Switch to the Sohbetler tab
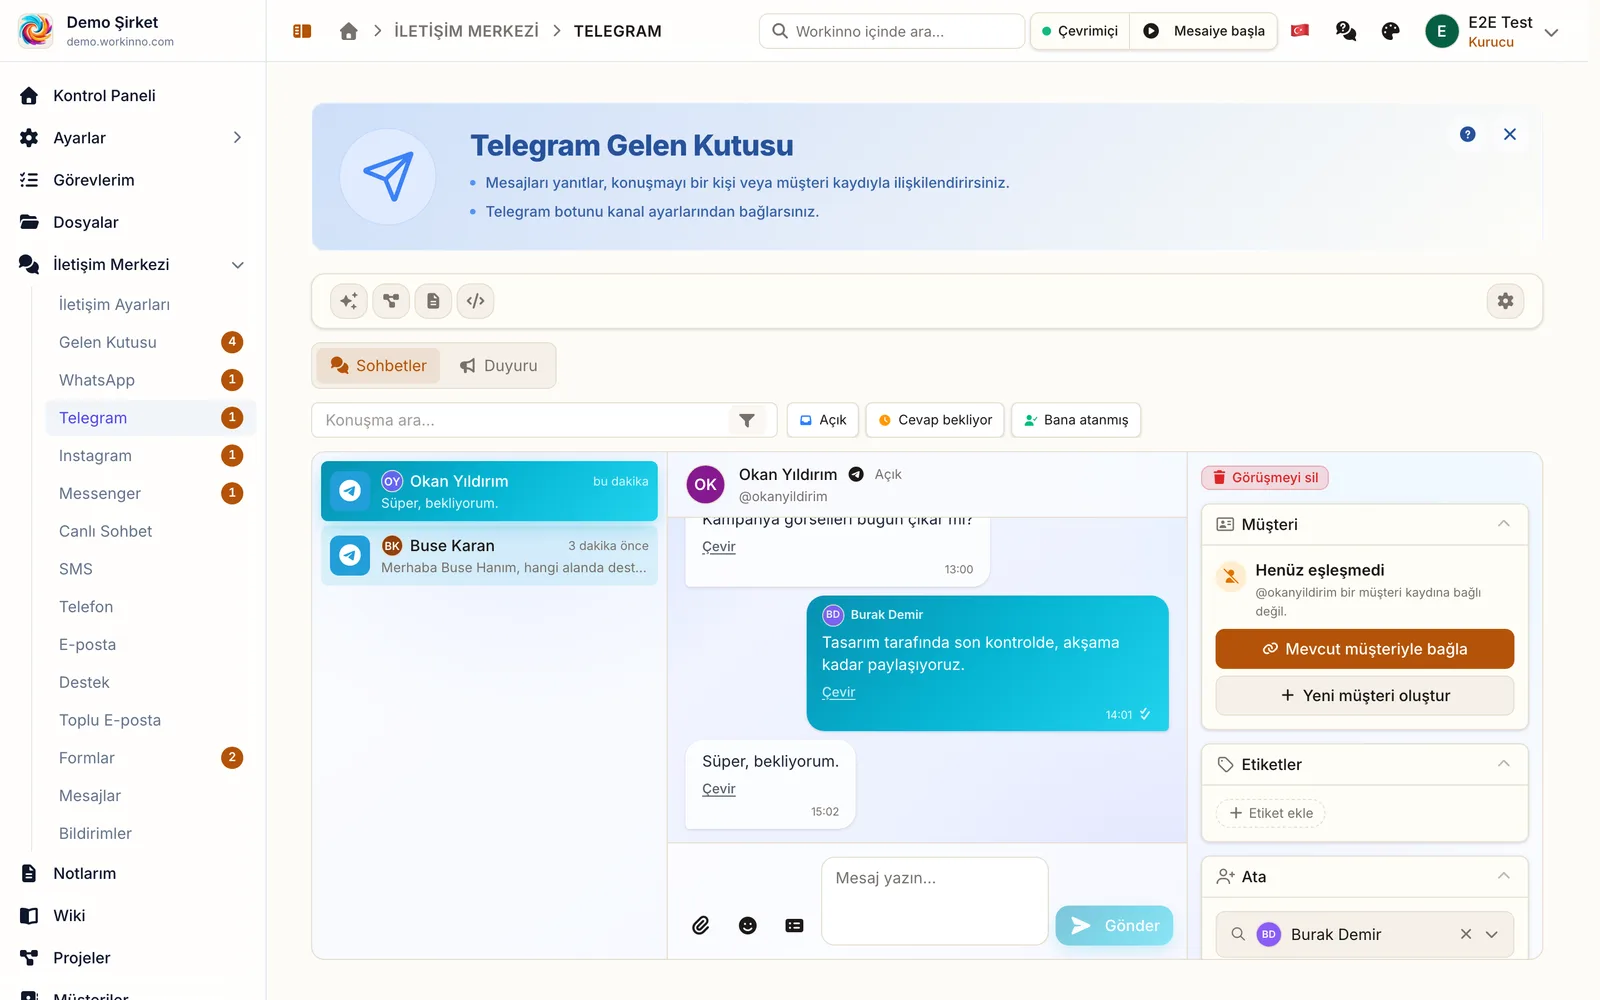This screenshot has height=1000, width=1600. pos(378,366)
